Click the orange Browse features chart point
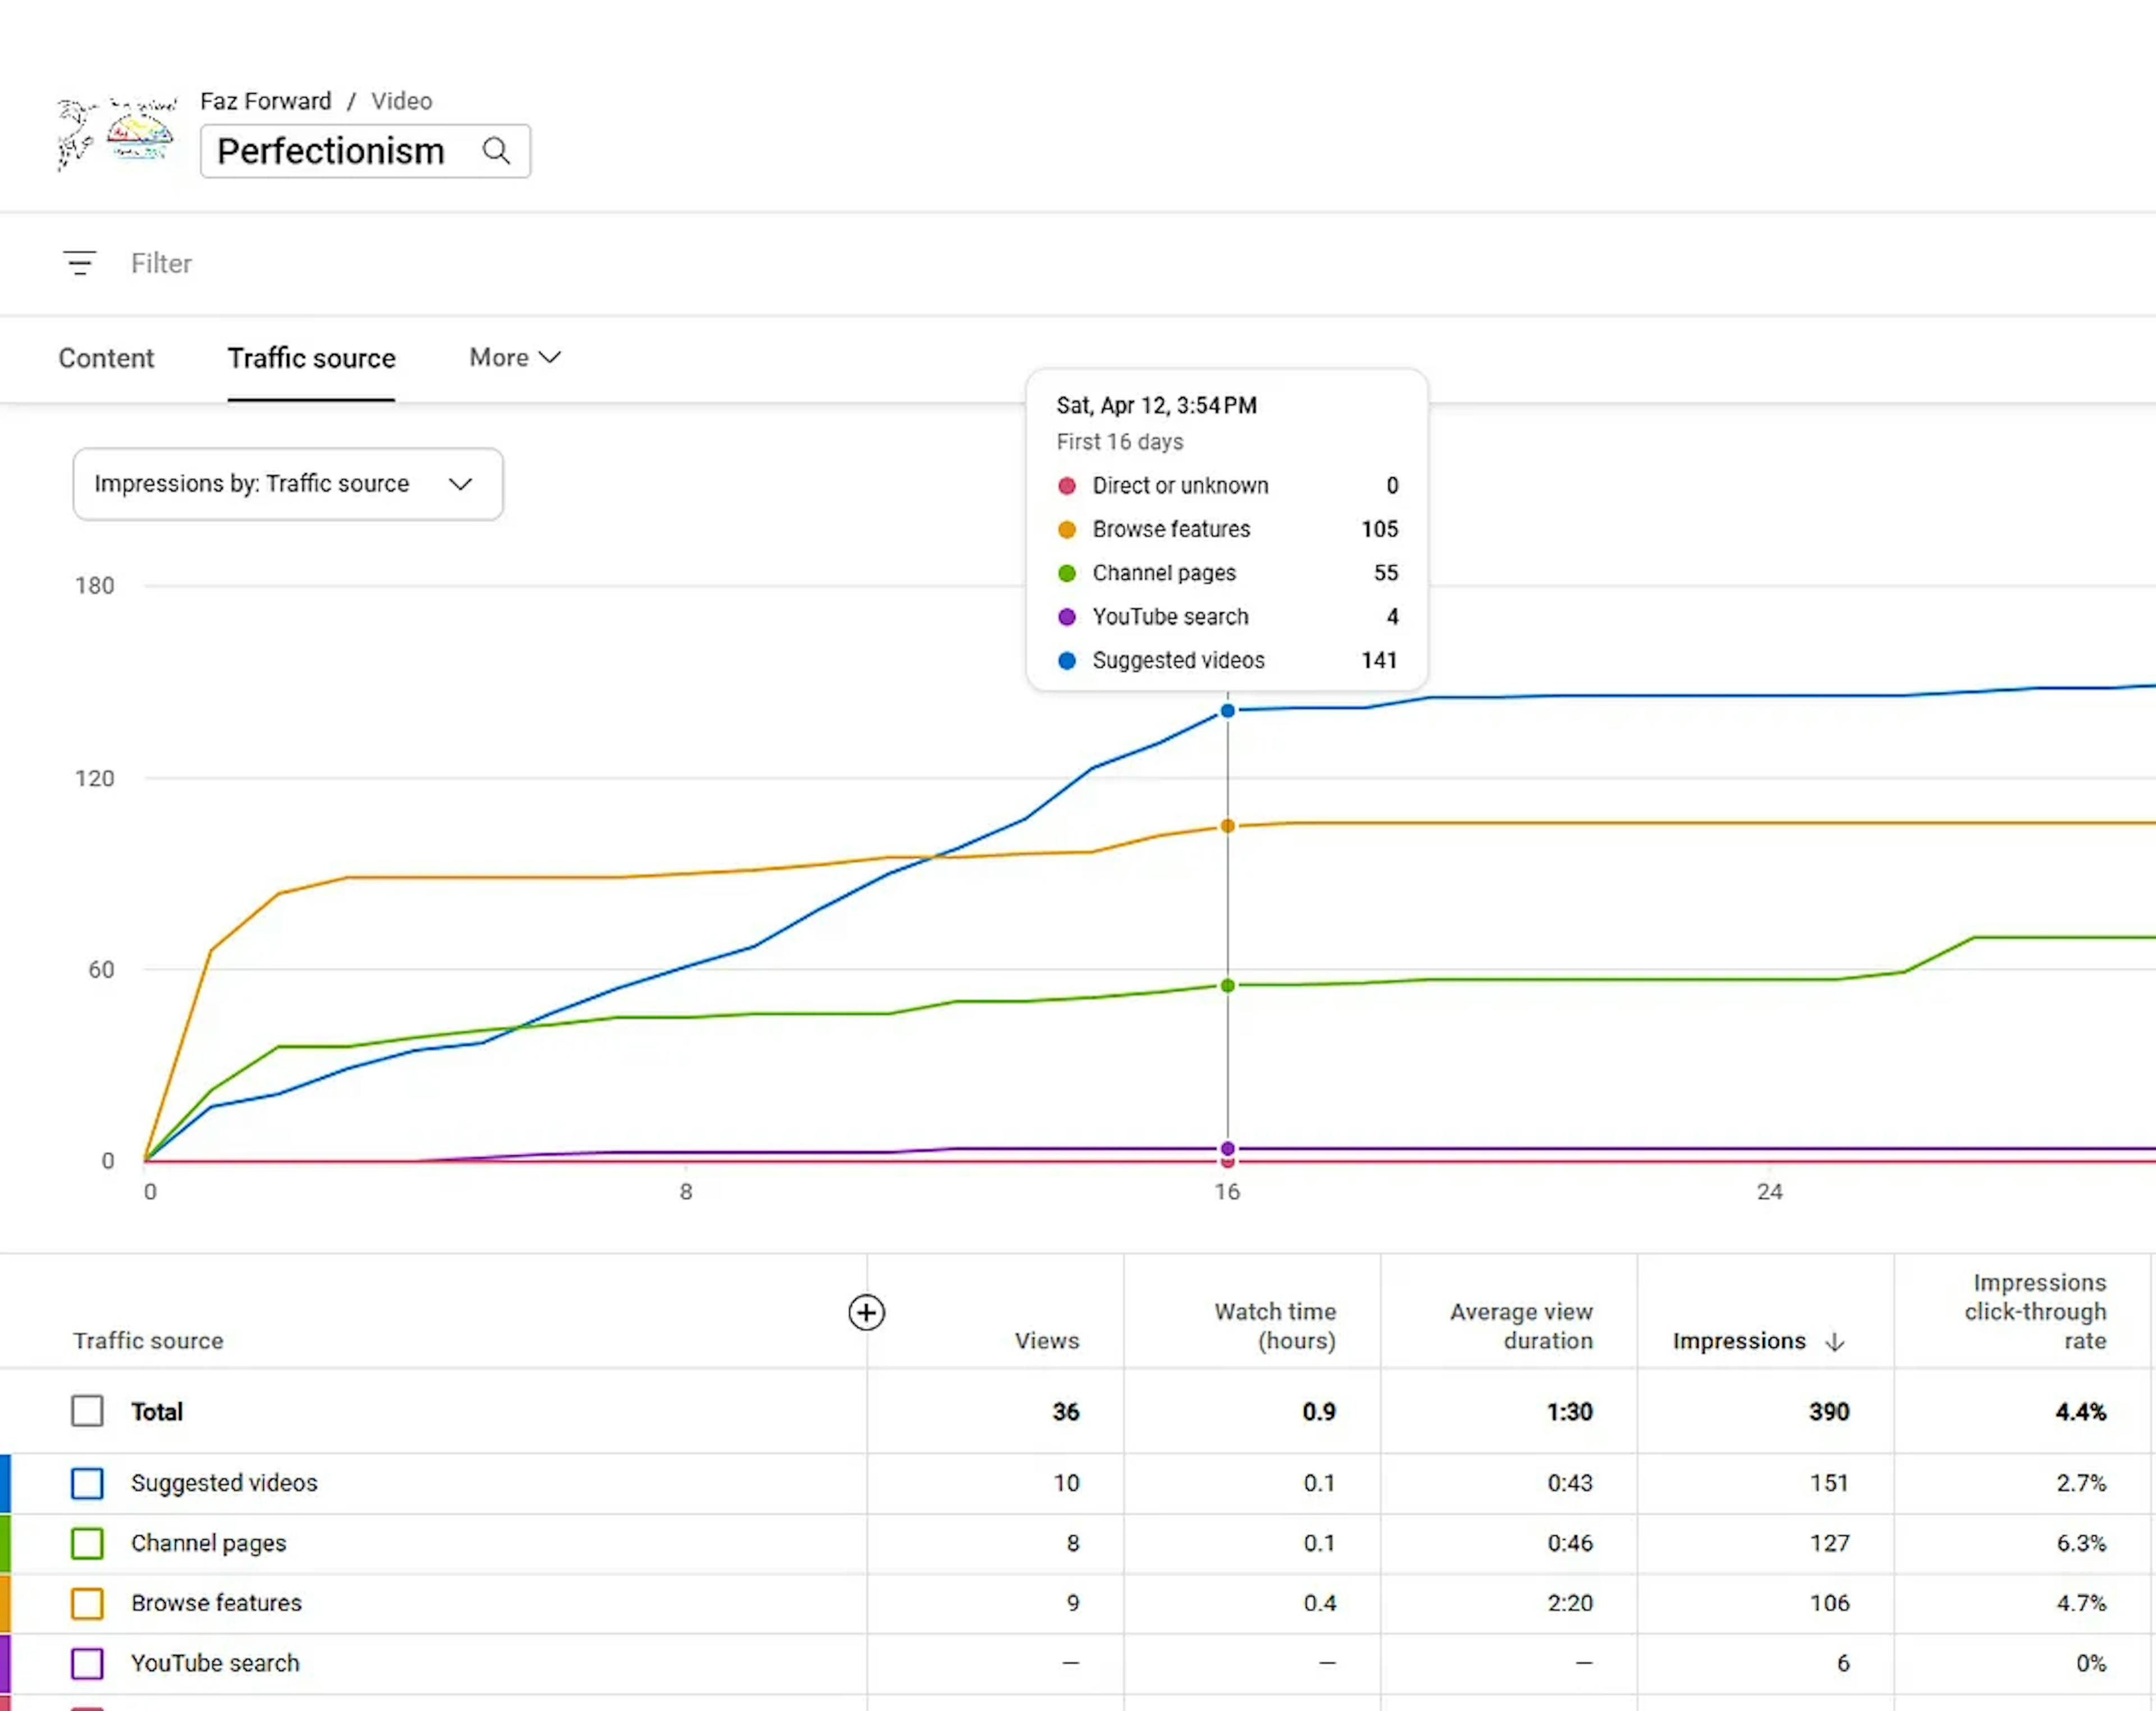The image size is (2156, 1711). pyautogui.click(x=1227, y=826)
